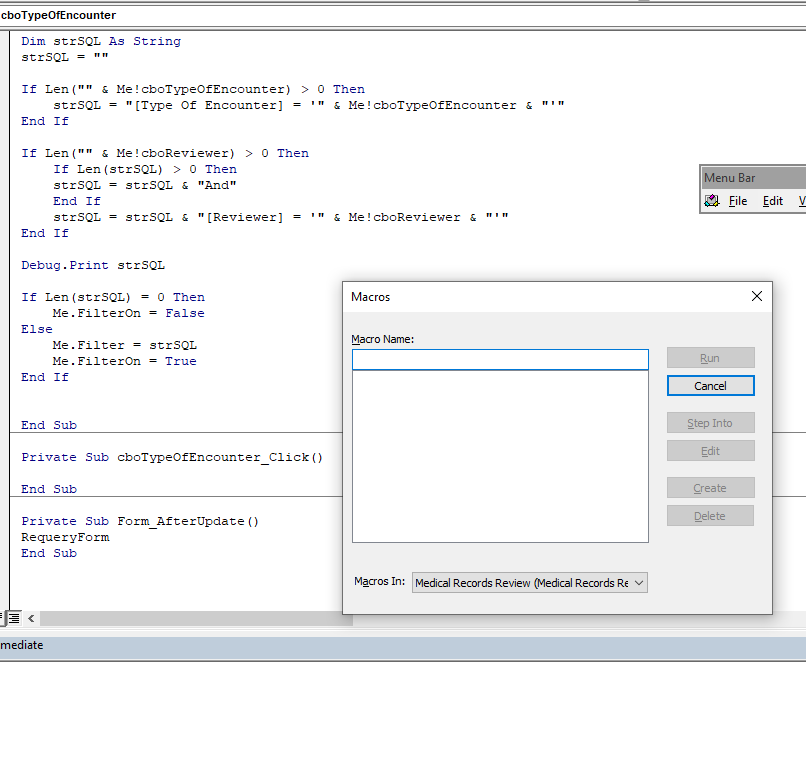Click the Edit button in Macros dialog
Screen dimensions: 806x781
[x=710, y=451]
